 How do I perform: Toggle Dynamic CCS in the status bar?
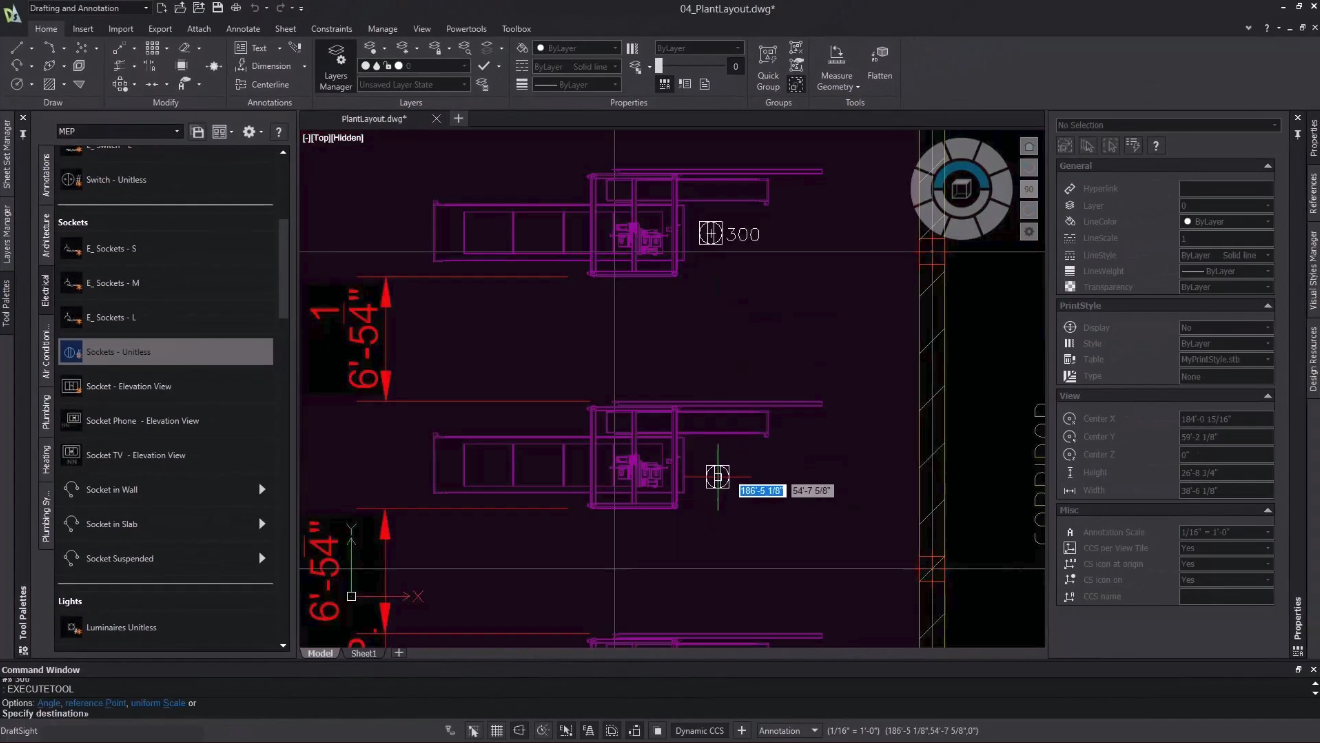click(699, 731)
